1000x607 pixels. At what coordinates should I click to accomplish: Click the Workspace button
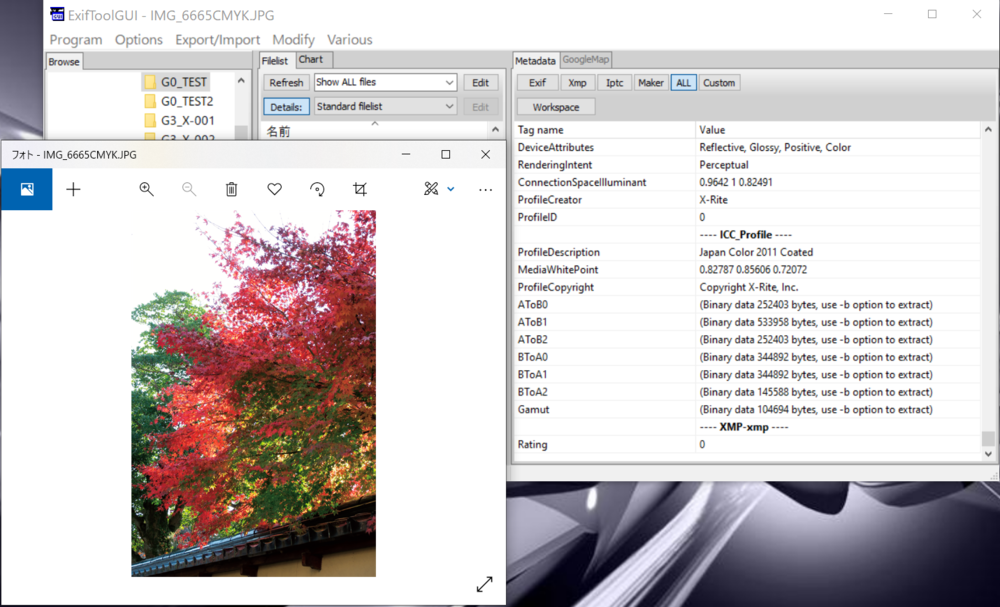(x=556, y=106)
